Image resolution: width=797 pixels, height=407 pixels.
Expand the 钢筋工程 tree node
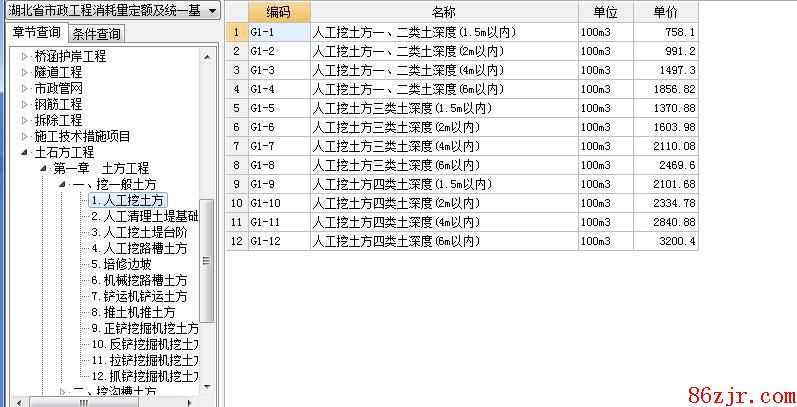click(x=25, y=105)
